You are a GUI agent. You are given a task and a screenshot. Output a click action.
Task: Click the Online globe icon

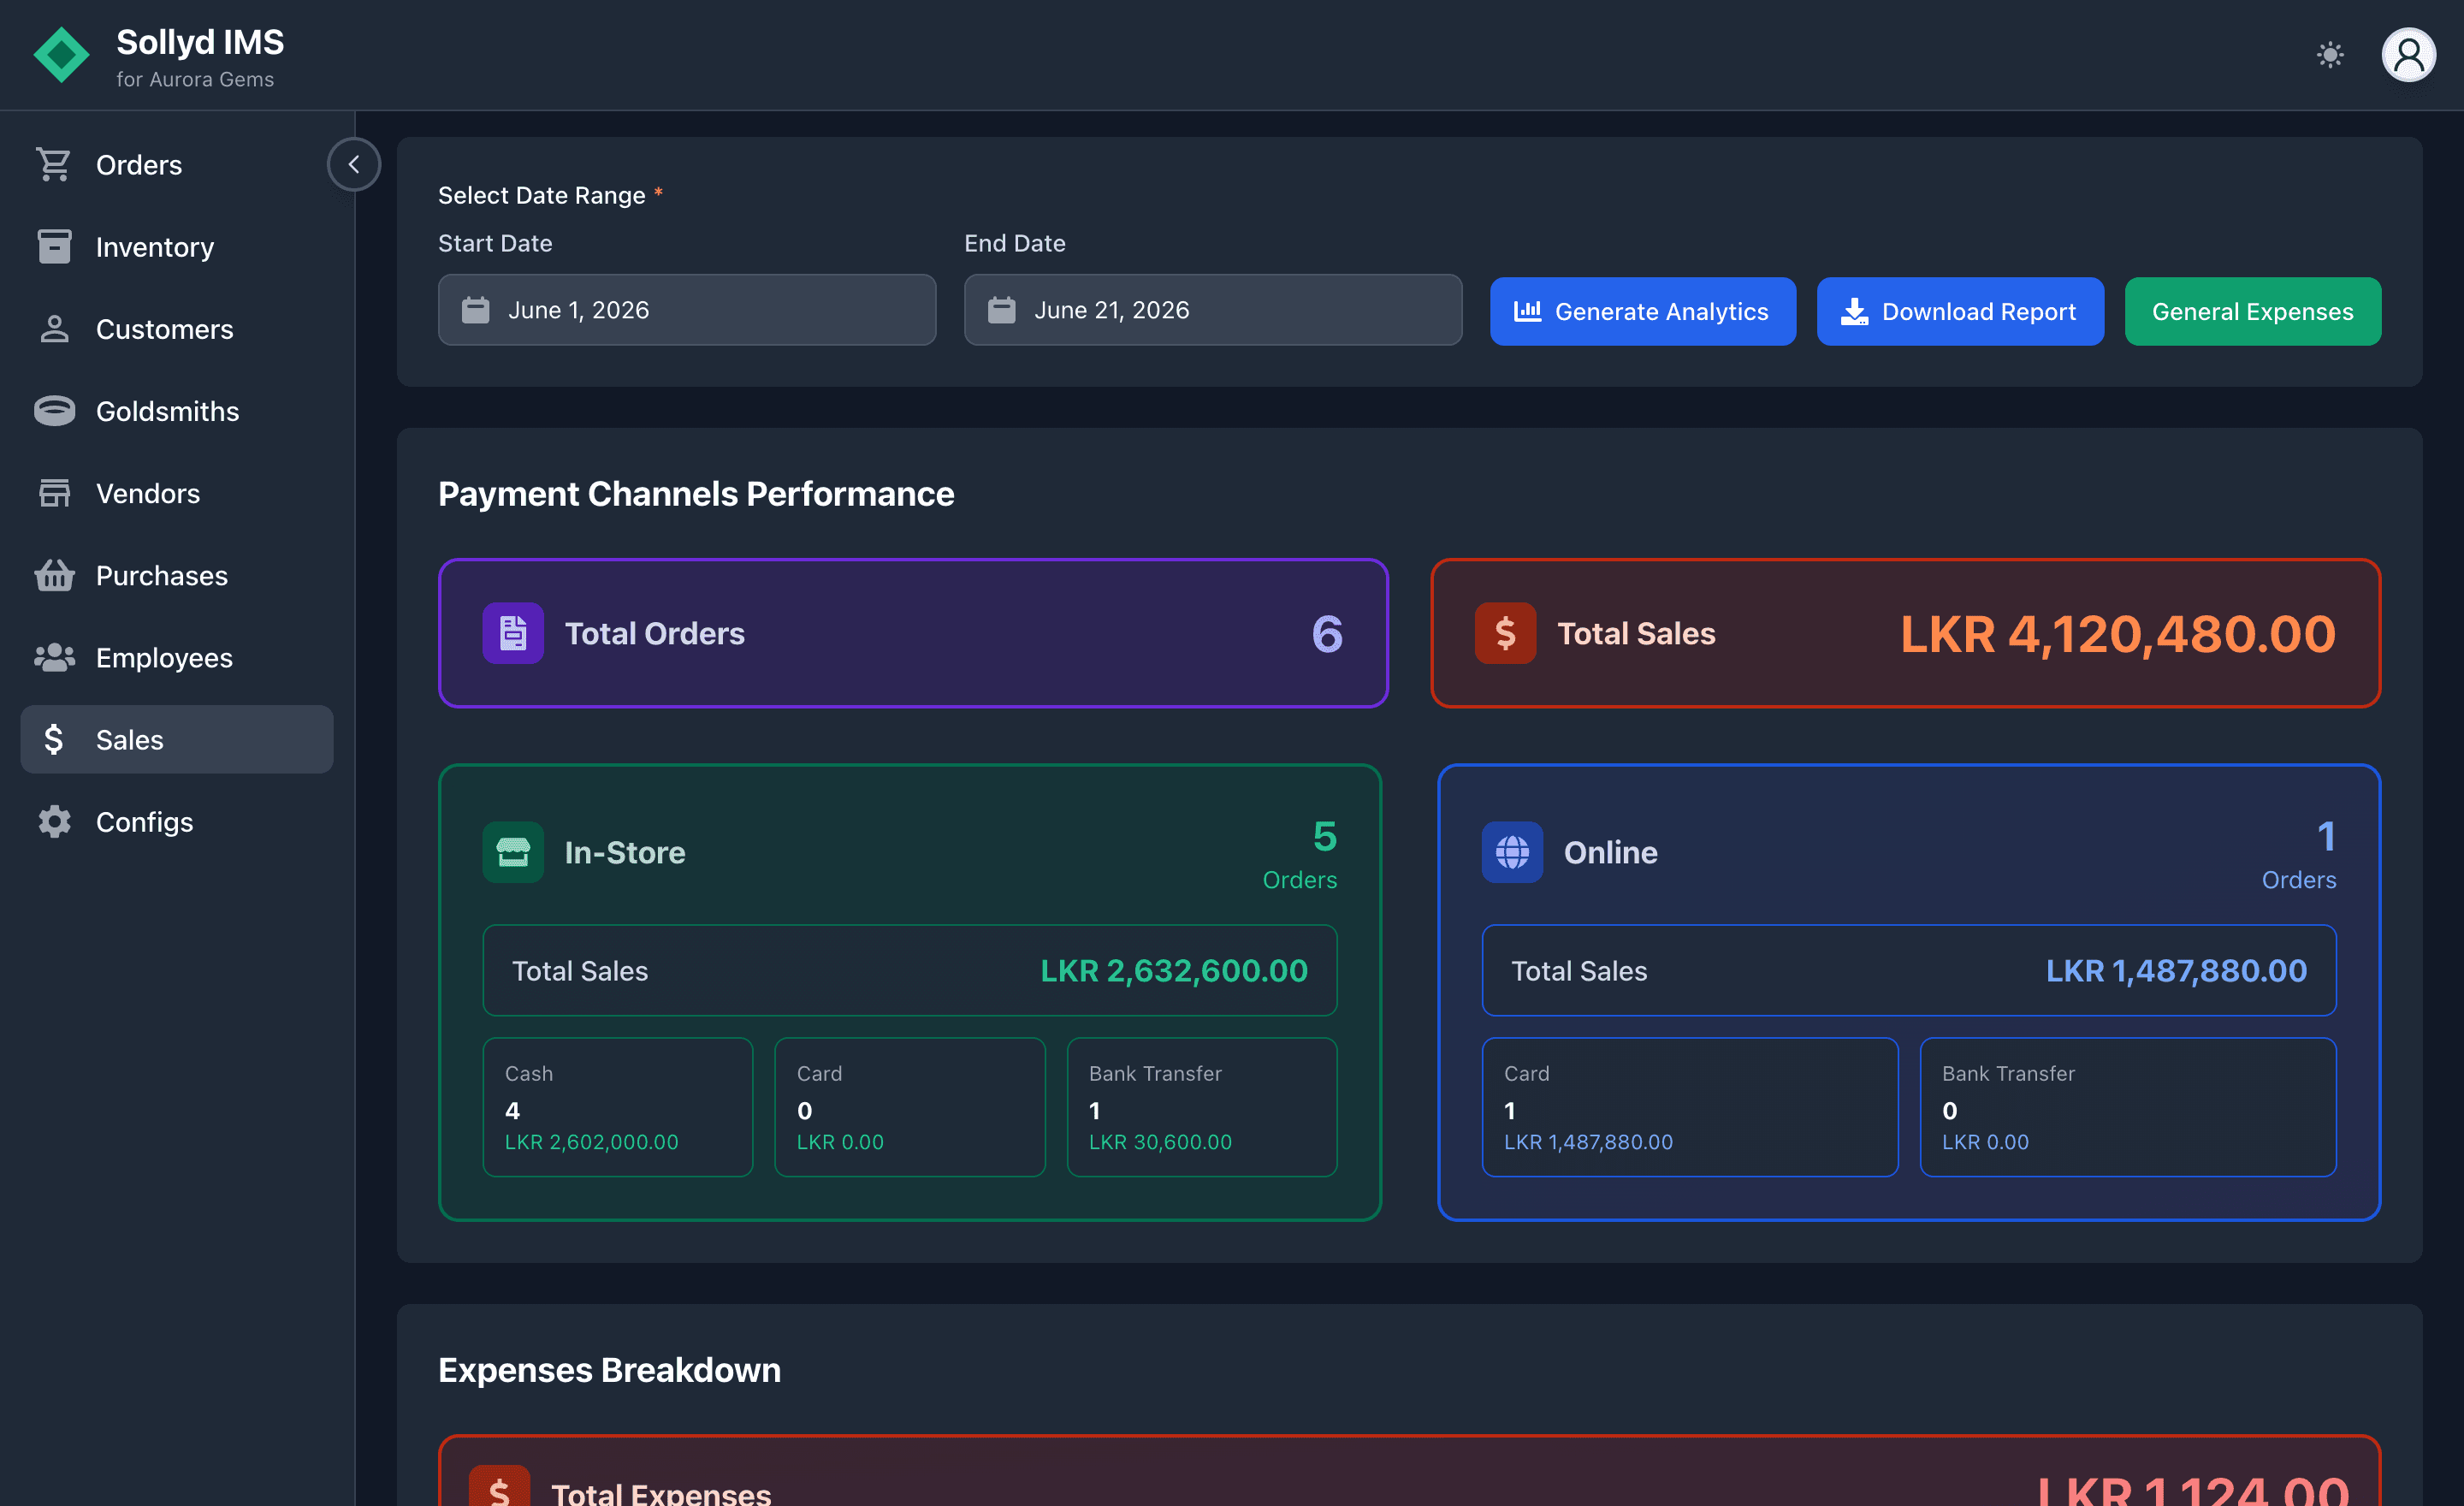1512,852
